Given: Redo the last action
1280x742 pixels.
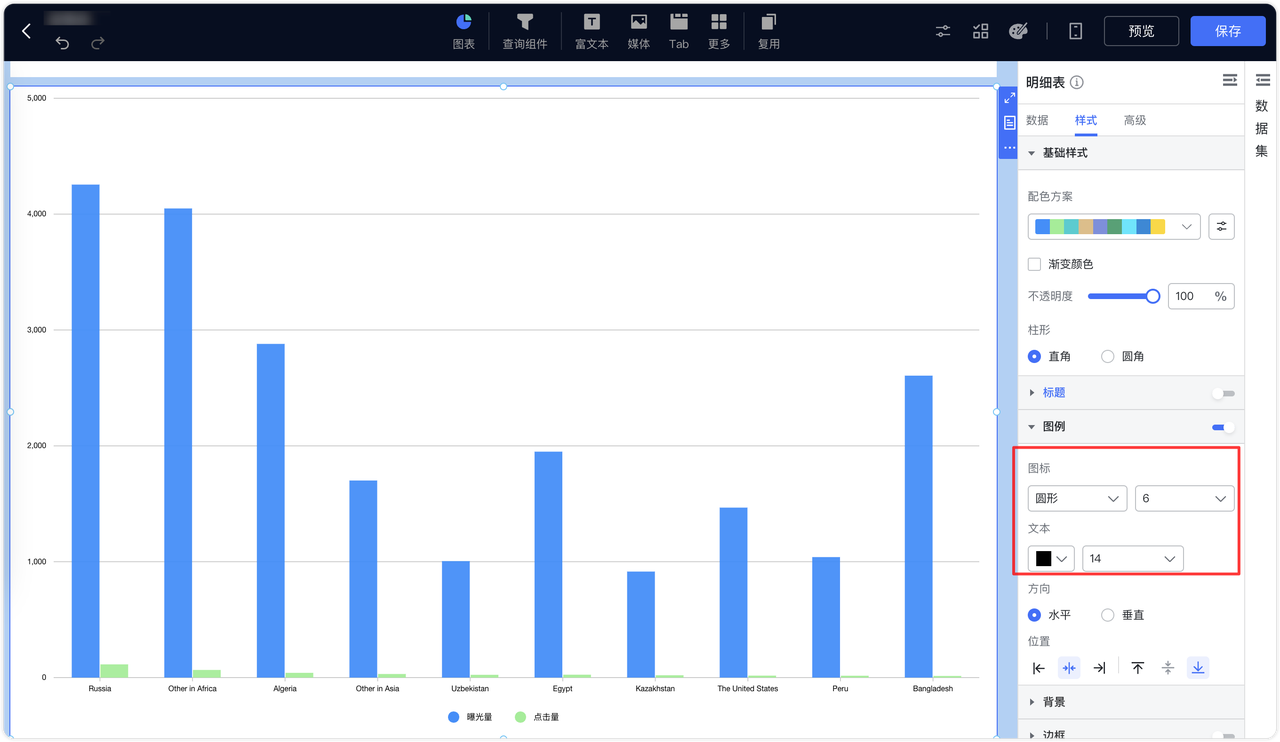Looking at the screenshot, I should point(97,43).
